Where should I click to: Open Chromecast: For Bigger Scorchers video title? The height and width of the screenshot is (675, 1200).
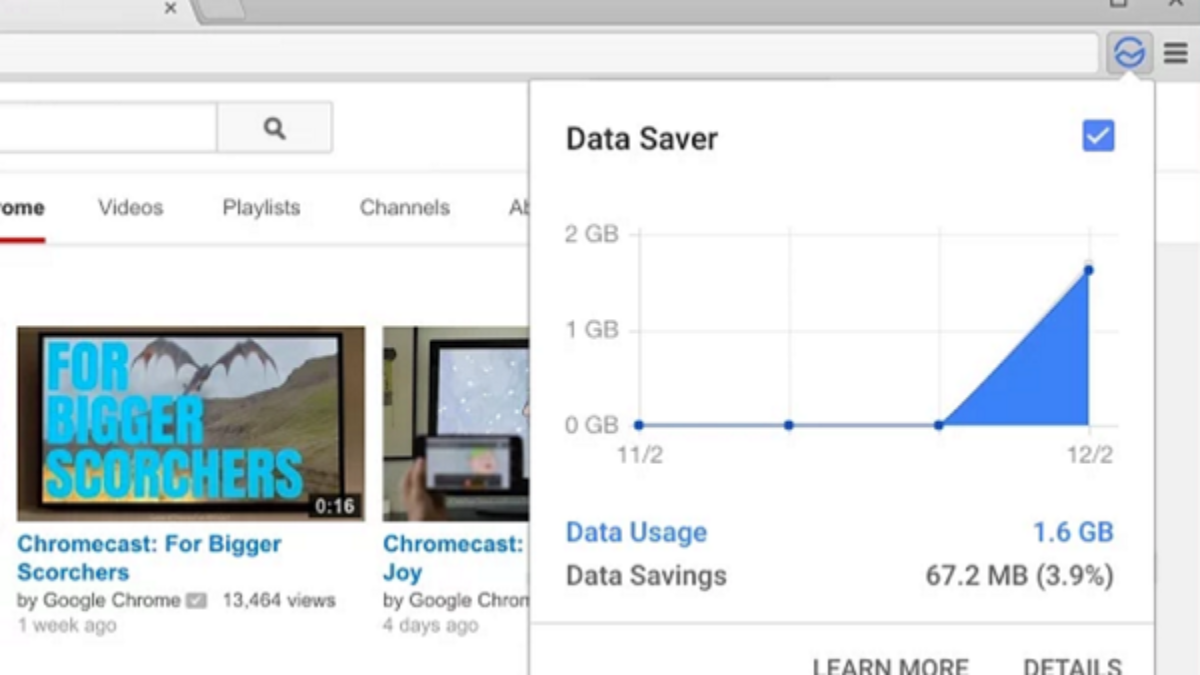point(149,558)
